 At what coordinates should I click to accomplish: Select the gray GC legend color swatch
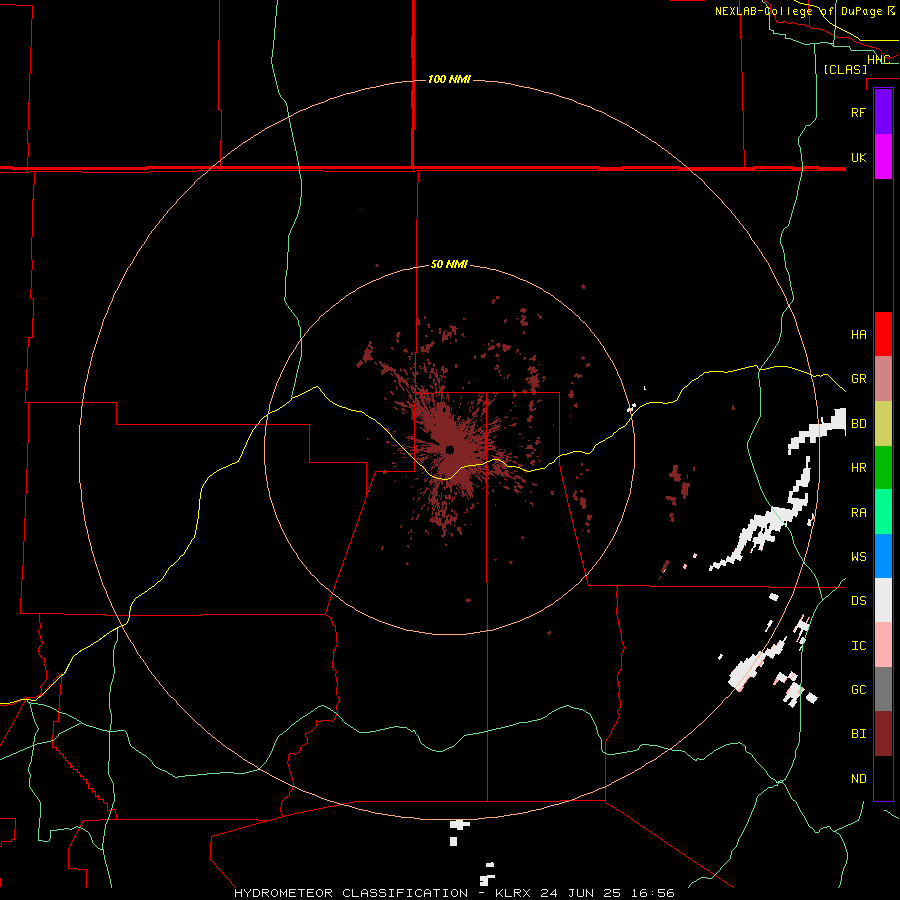pyautogui.click(x=883, y=689)
